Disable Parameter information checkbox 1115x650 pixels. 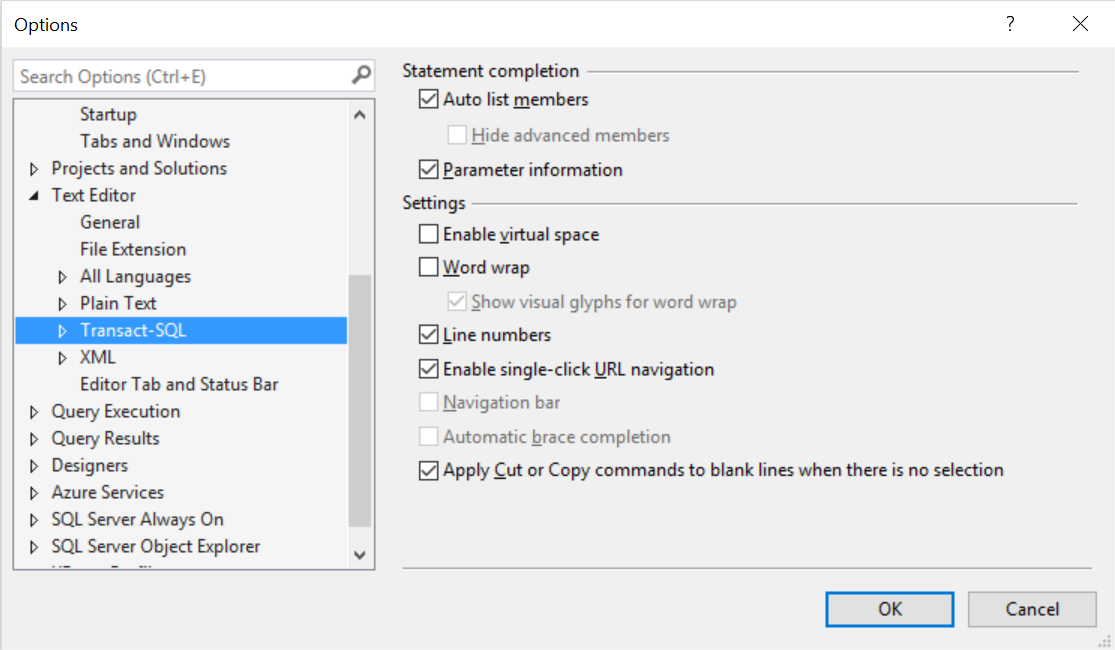coord(429,170)
